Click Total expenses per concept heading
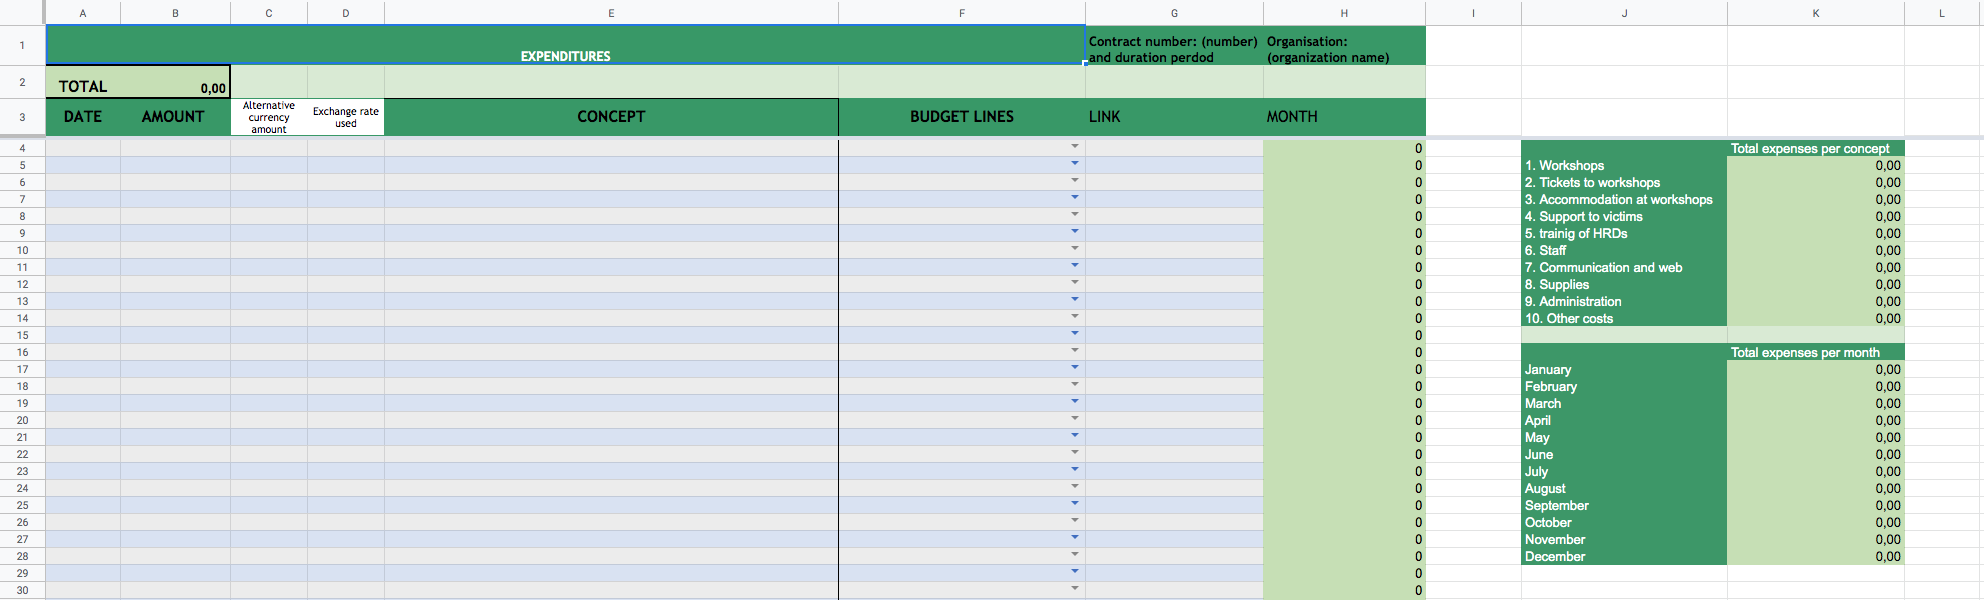Viewport: 1984px width, 600px height. click(x=1810, y=148)
